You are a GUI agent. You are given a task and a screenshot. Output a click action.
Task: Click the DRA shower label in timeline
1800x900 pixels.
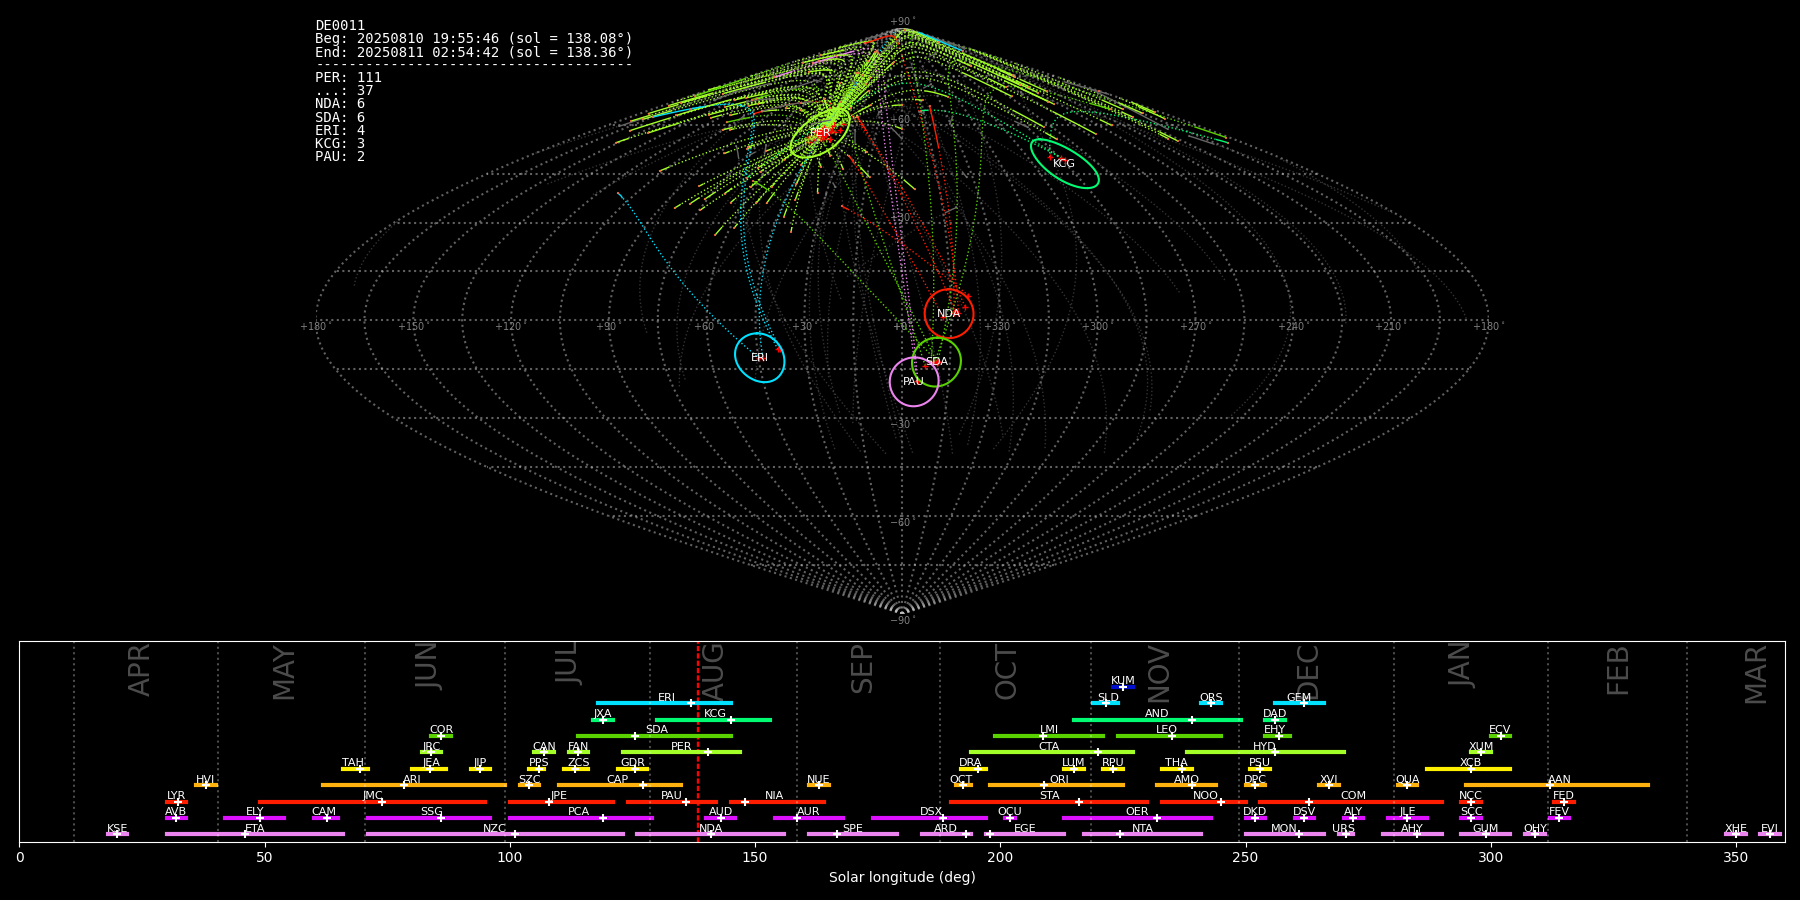click(970, 763)
